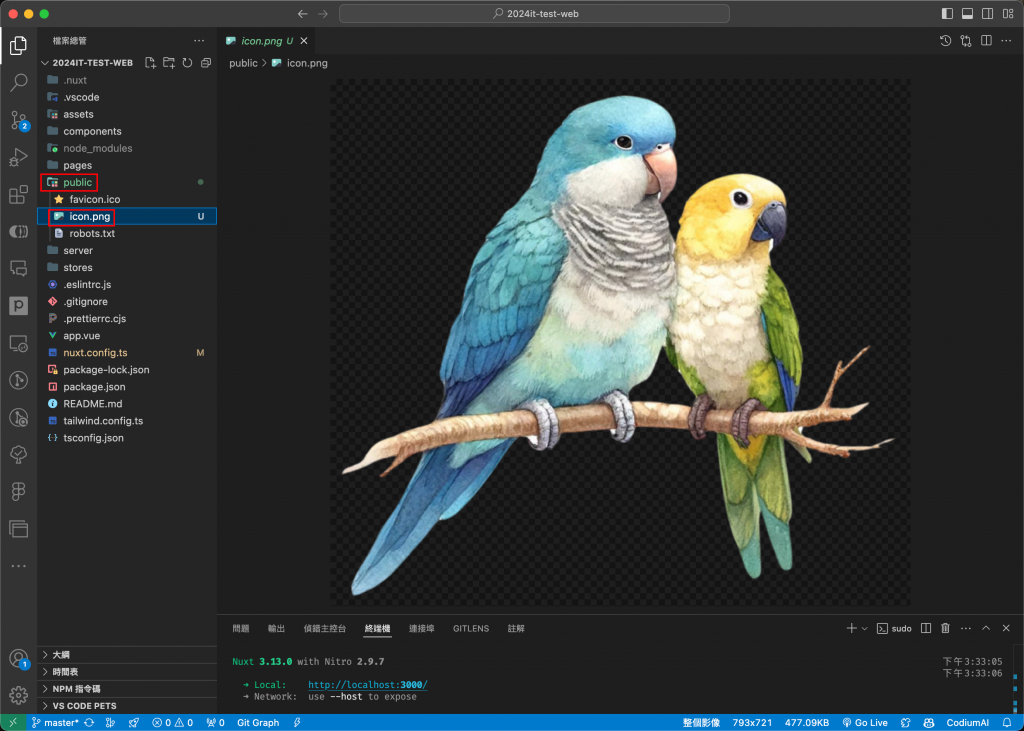
Task: Split the editor to the right
Action: point(986,41)
